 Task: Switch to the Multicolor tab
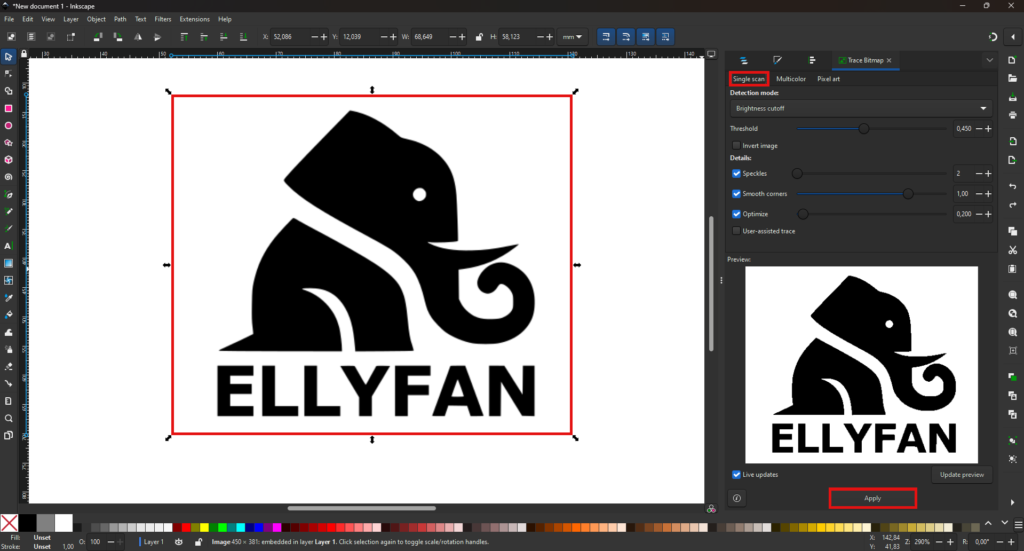790,78
